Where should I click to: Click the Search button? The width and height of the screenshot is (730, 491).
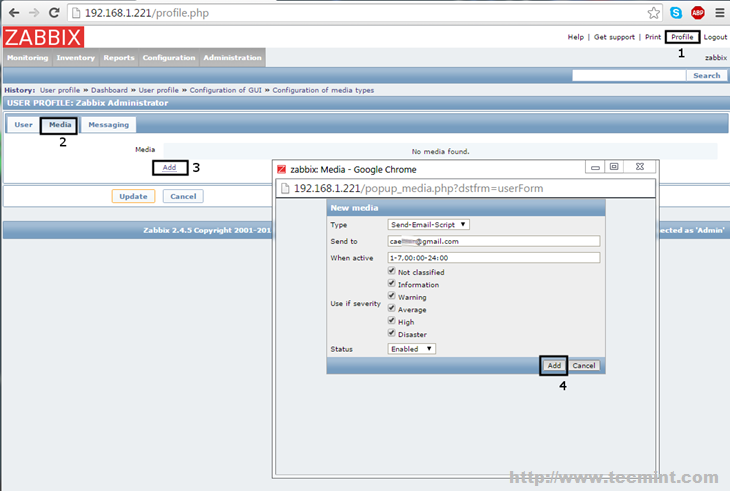point(706,75)
